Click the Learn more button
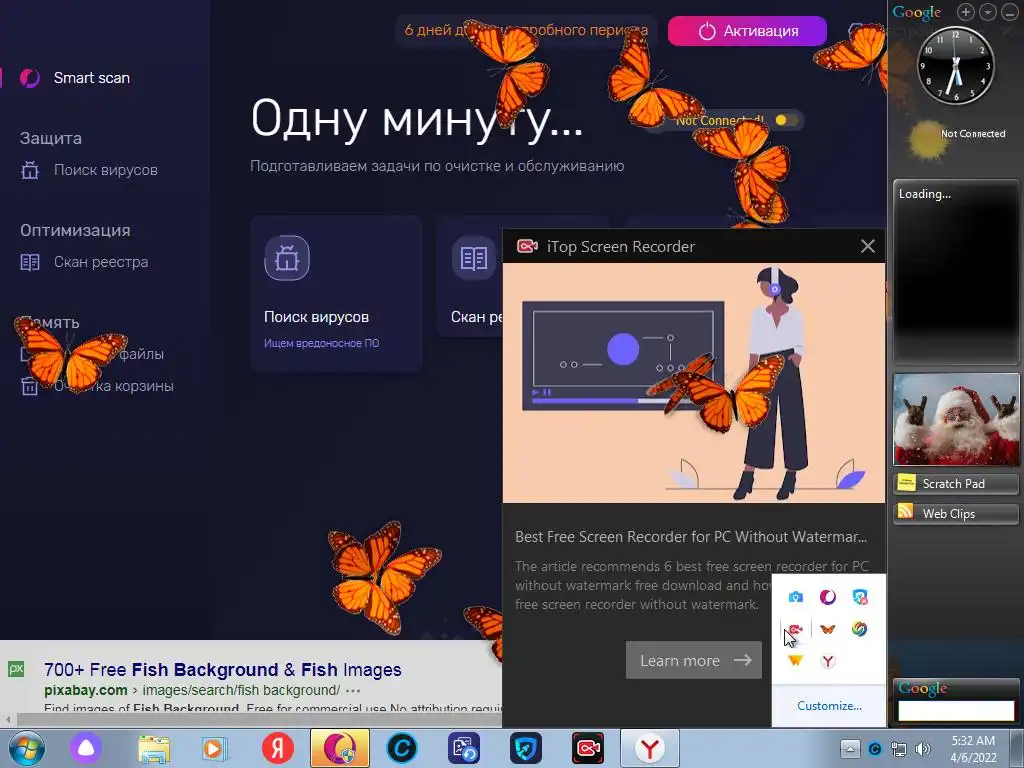The image size is (1024, 768). click(694, 660)
